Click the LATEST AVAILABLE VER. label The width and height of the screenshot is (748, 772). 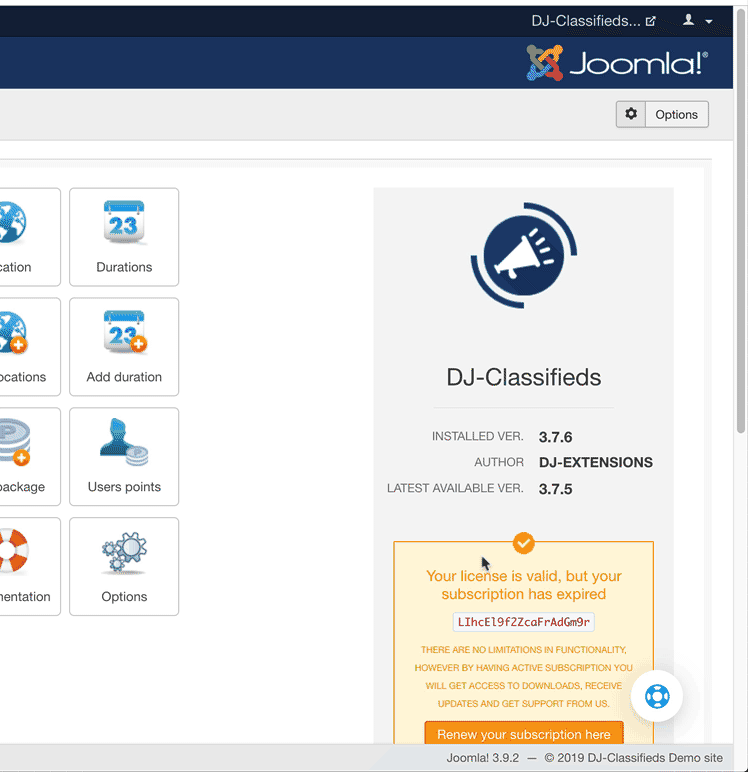455,488
